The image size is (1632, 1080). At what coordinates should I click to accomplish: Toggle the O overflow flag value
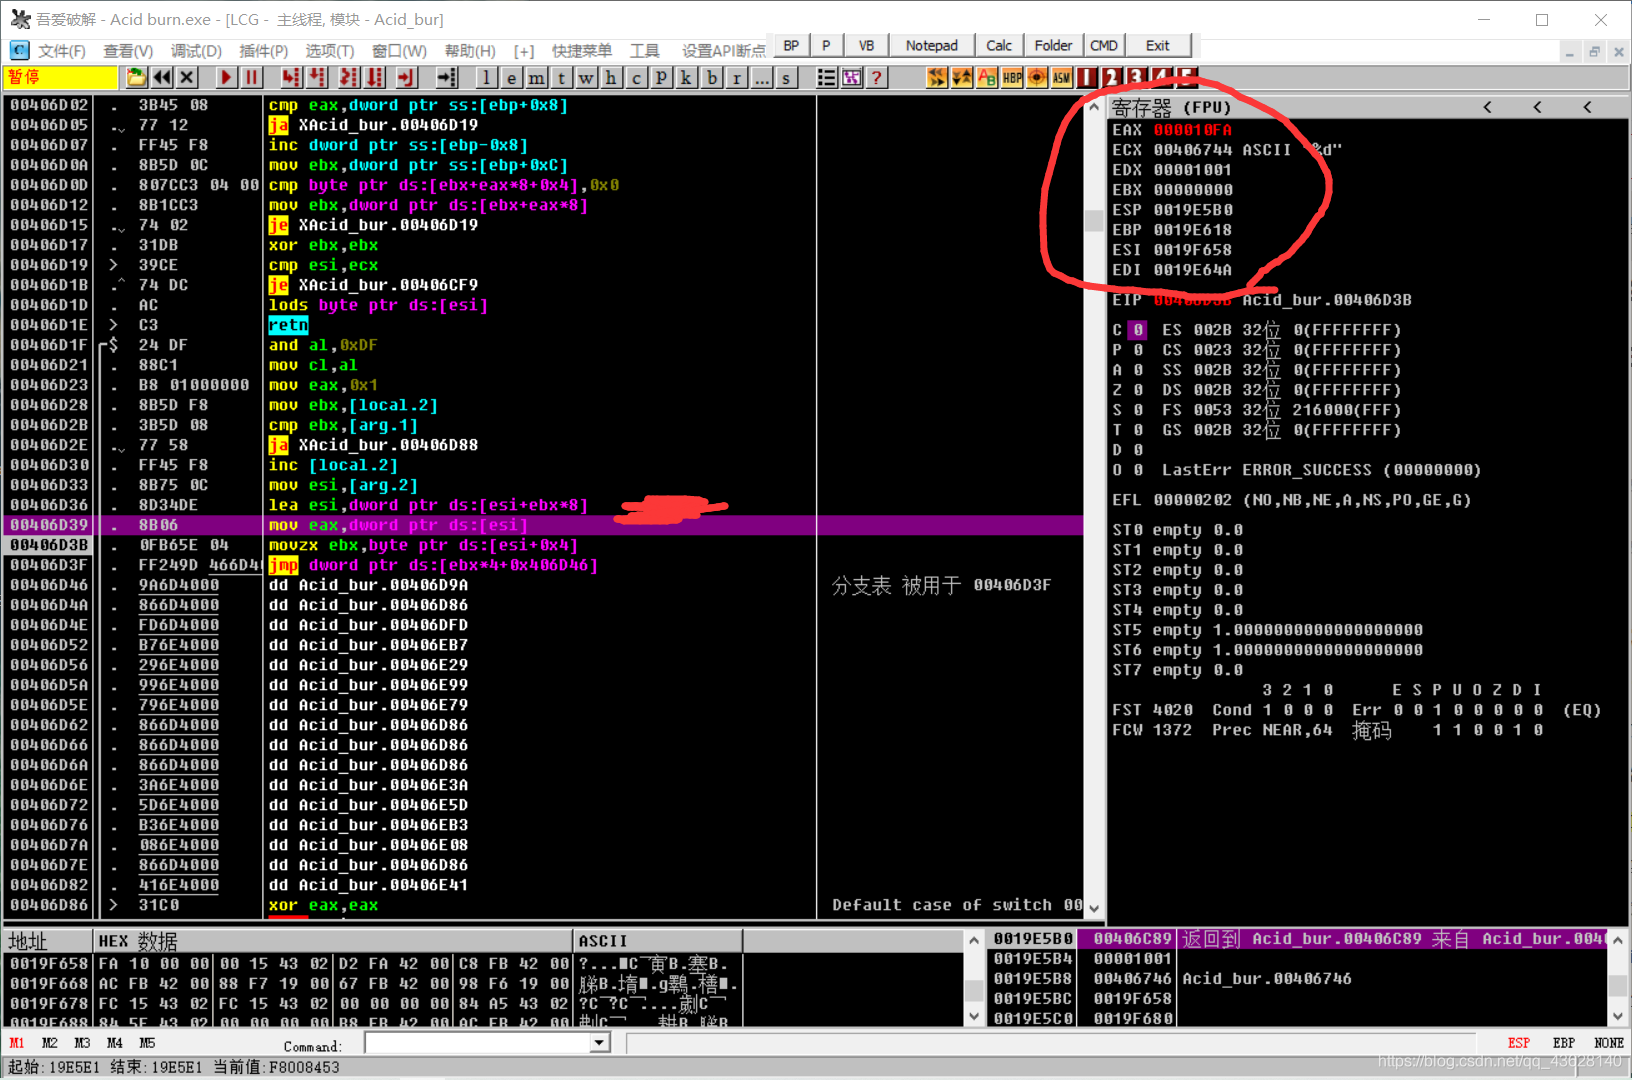pos(1138,470)
